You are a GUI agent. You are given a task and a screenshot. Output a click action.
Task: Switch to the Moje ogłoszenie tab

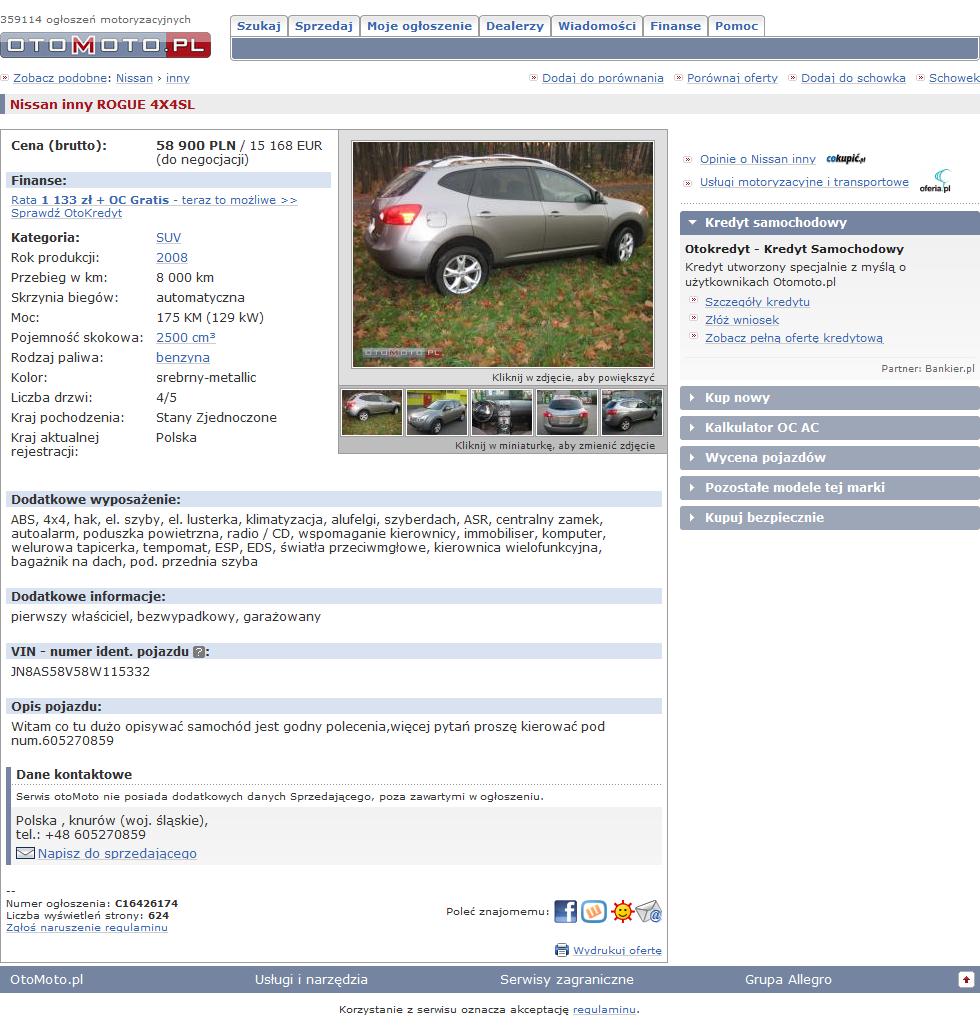(x=419, y=26)
